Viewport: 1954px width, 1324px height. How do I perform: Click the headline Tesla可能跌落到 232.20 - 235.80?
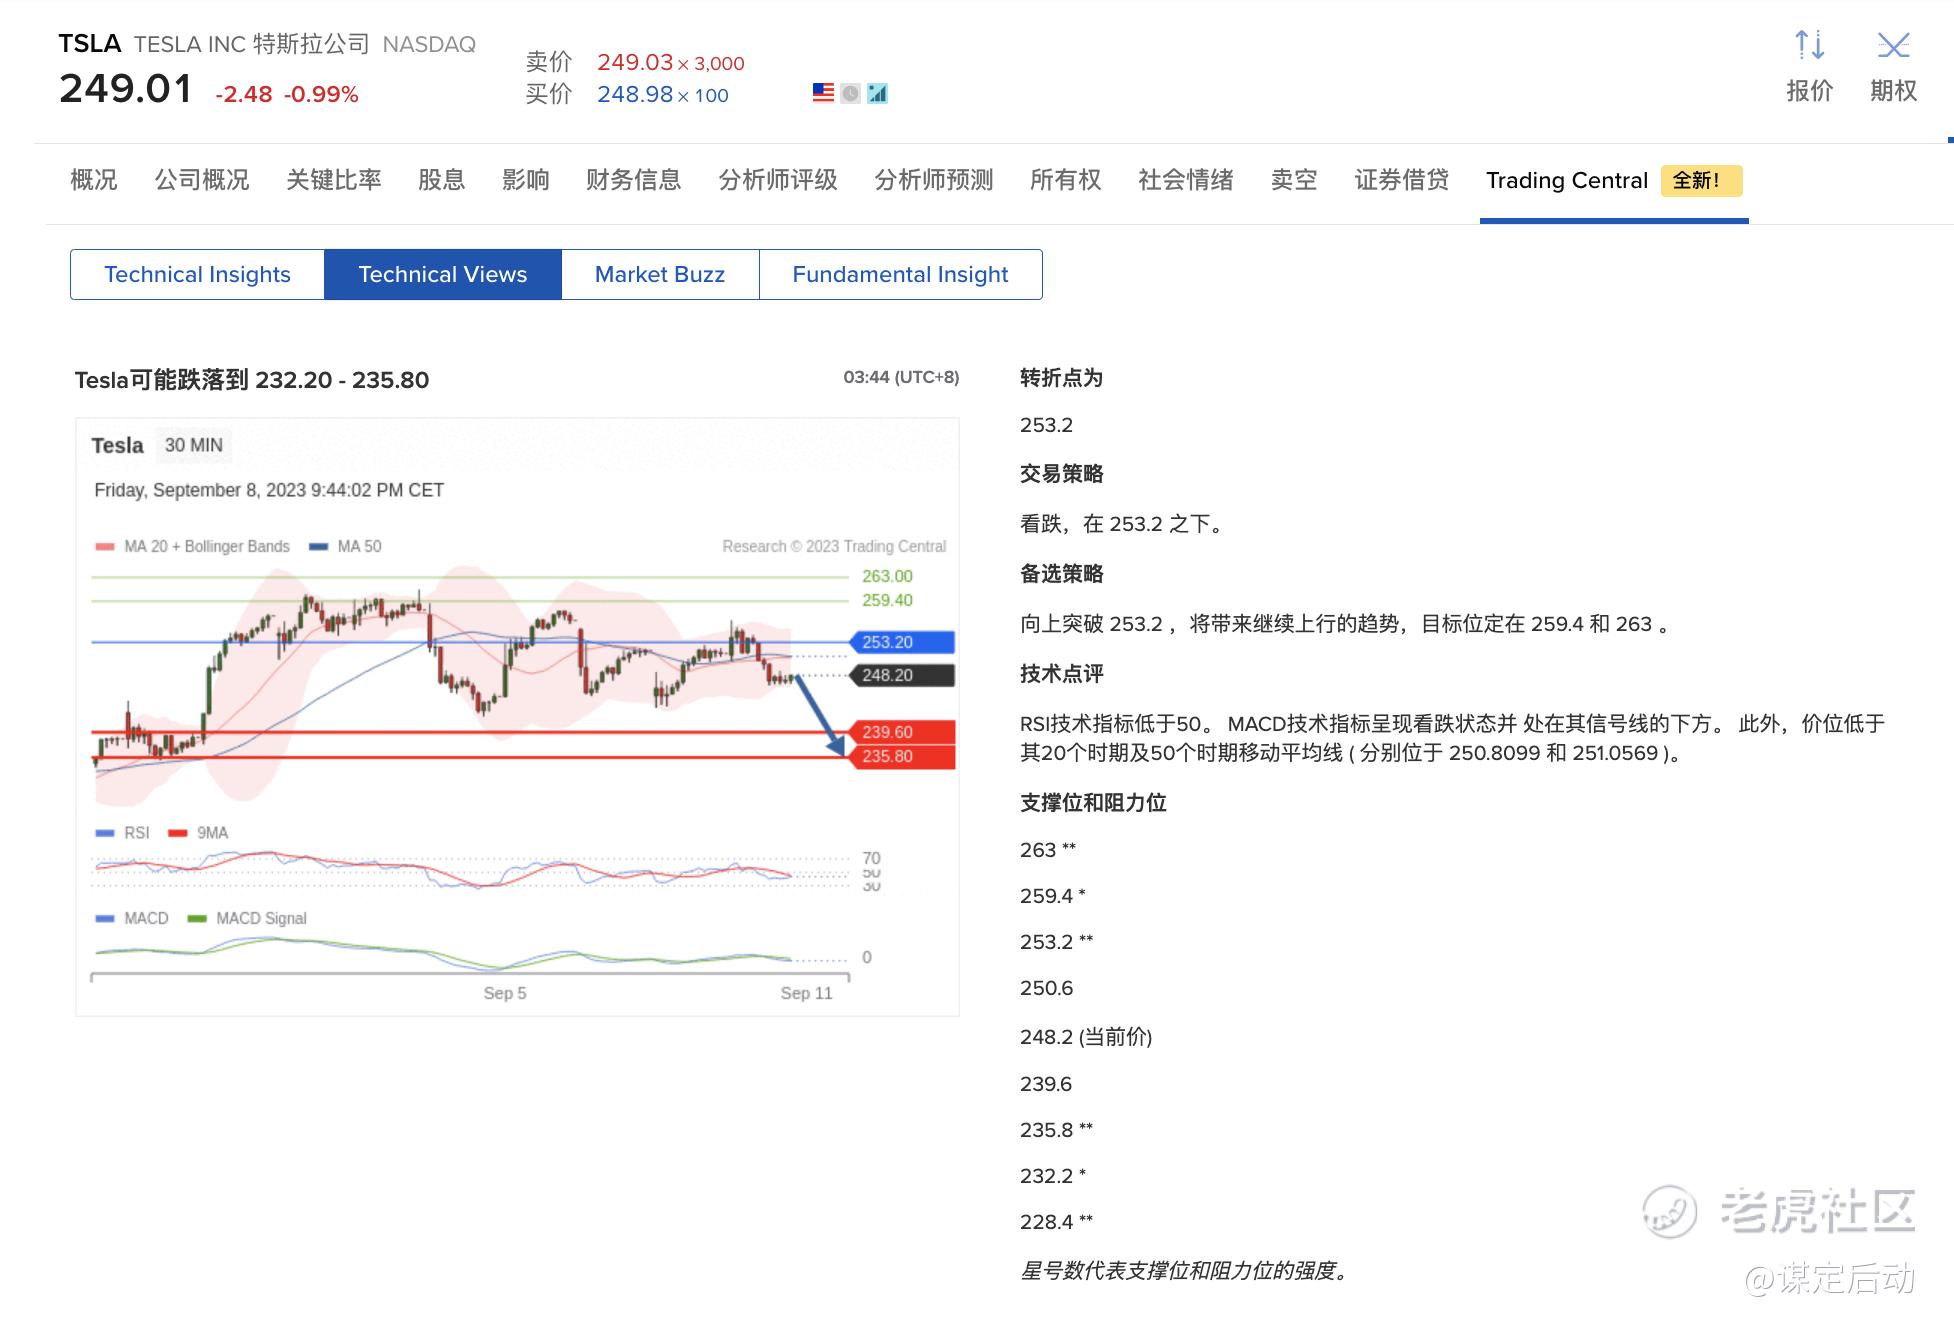coord(252,380)
